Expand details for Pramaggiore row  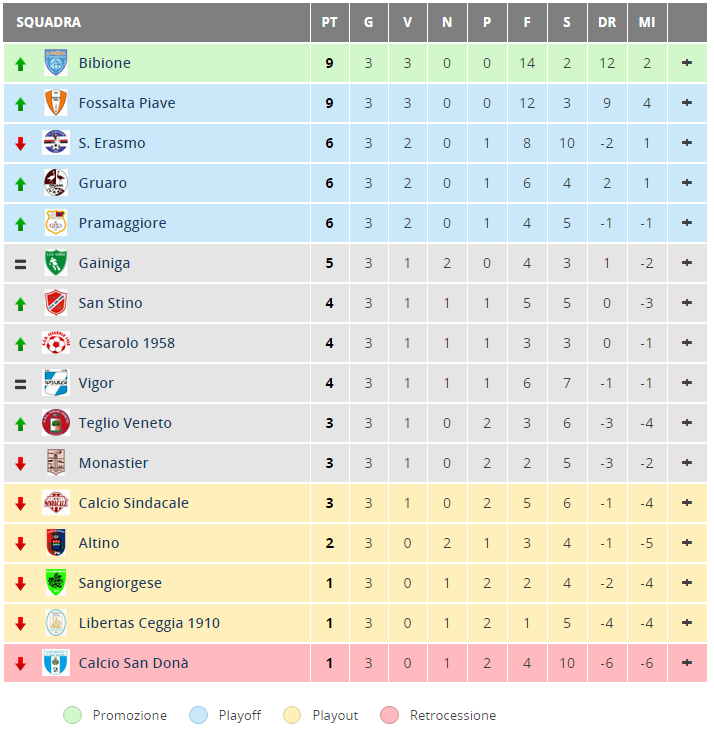coord(687,223)
